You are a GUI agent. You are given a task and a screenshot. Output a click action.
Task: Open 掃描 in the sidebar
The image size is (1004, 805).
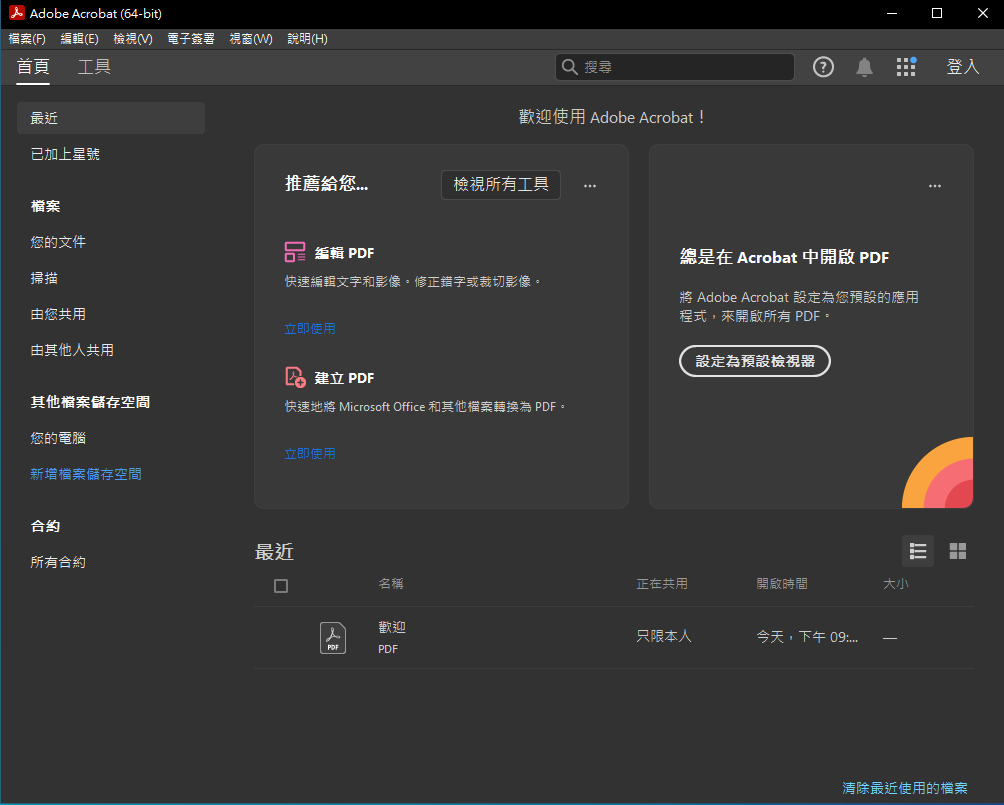point(44,278)
